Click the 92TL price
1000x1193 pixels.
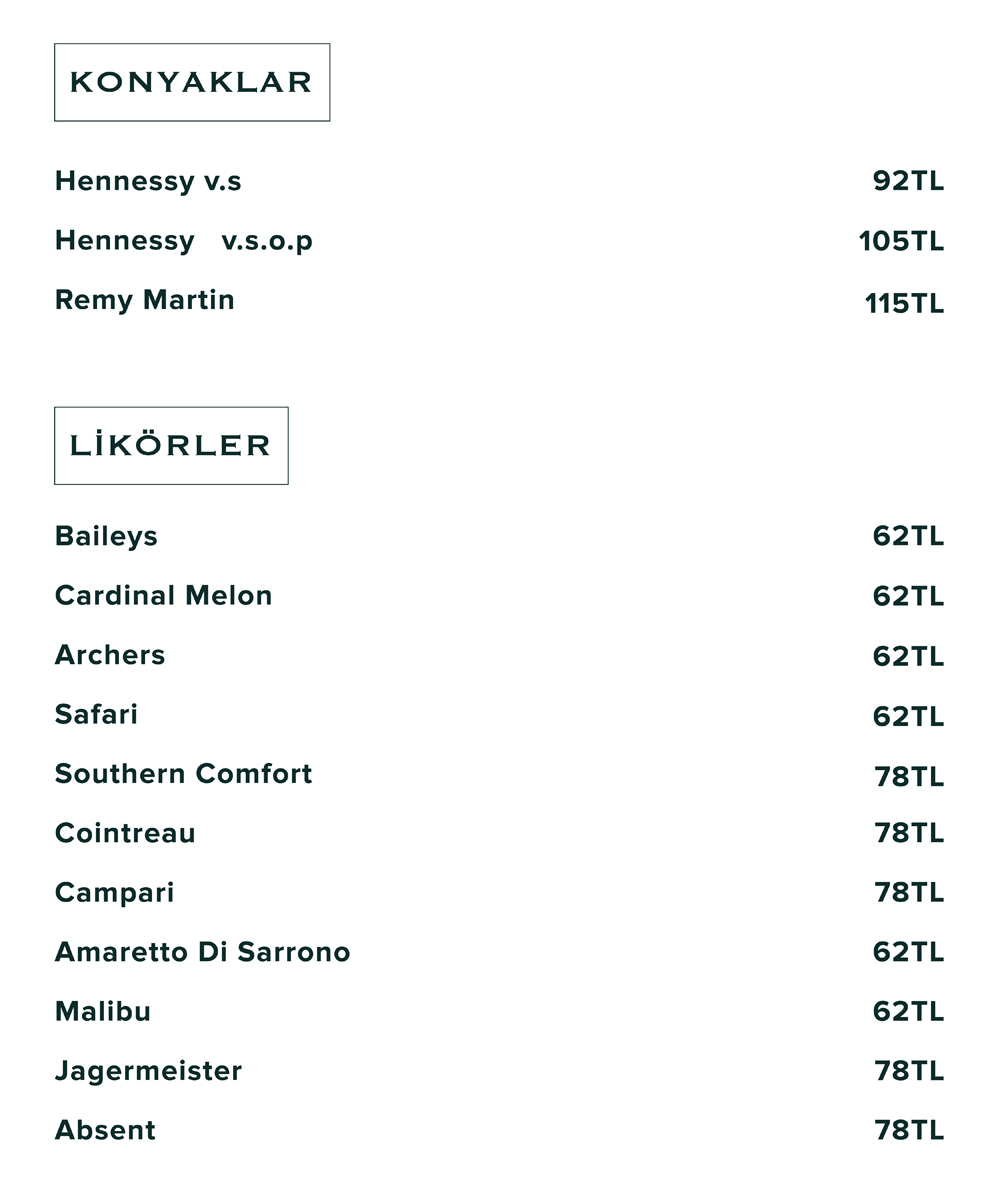point(907,181)
